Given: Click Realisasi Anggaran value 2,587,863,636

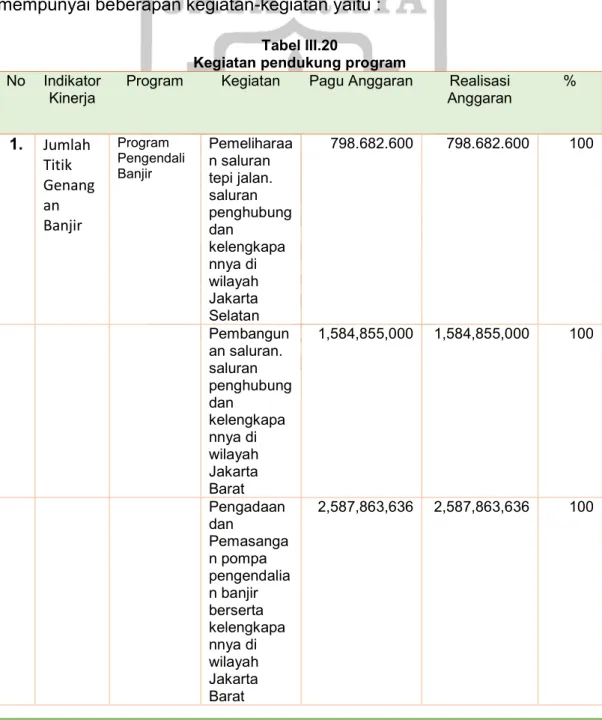Looking at the screenshot, I should [482, 507].
